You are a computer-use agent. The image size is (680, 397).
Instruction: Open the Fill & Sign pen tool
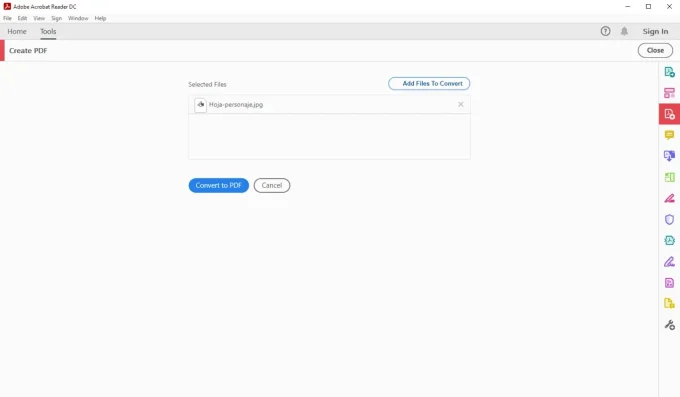tap(669, 262)
